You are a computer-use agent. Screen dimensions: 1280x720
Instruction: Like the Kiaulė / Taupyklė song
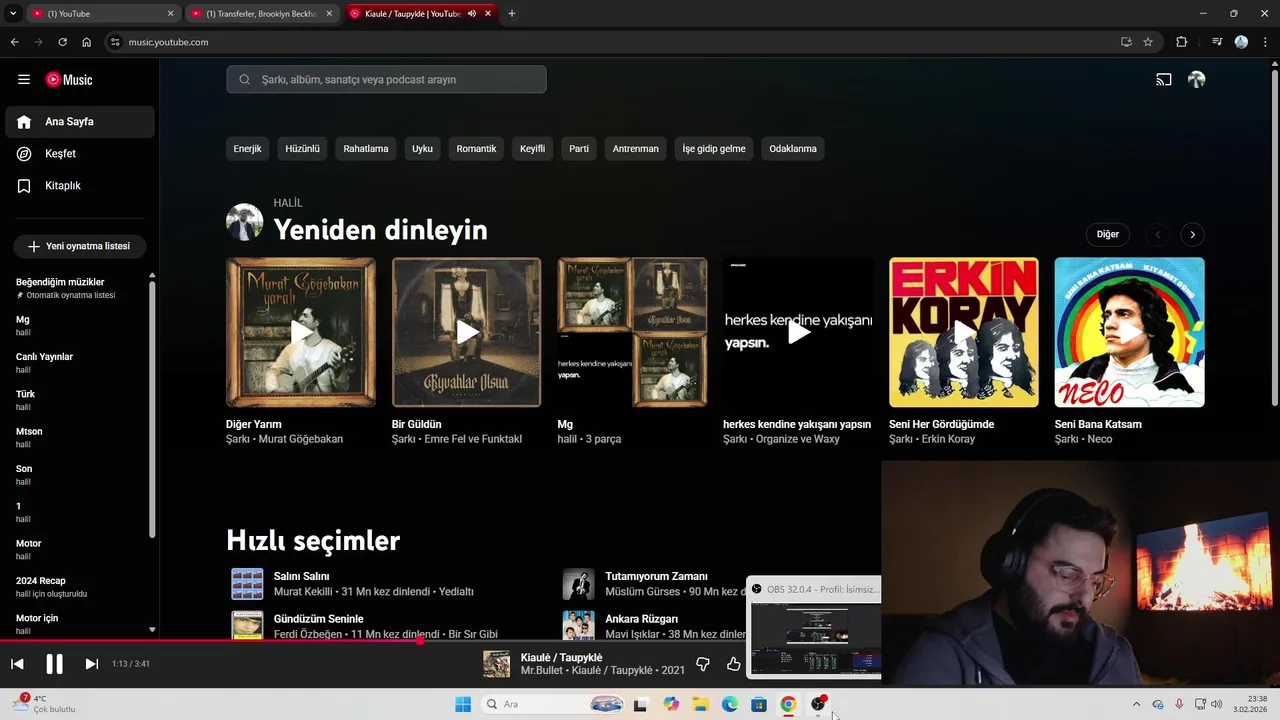[733, 664]
